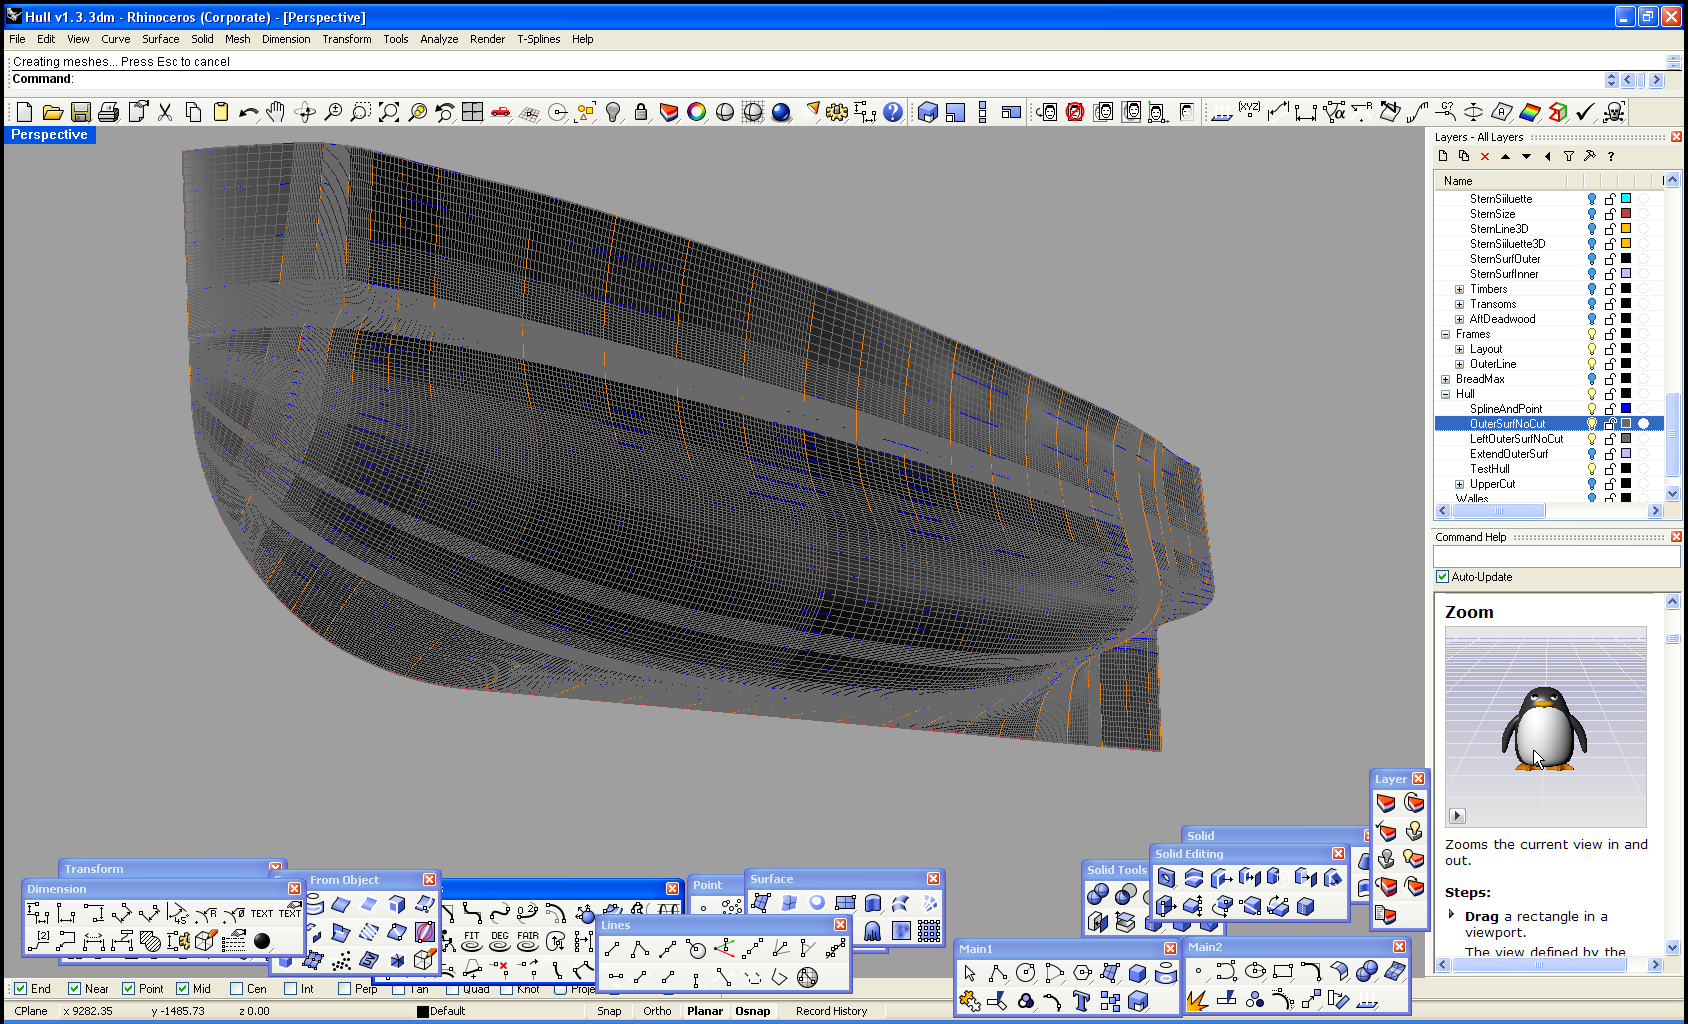
Task: Click the Layers panel filter funnel icon
Action: pos(1569,156)
